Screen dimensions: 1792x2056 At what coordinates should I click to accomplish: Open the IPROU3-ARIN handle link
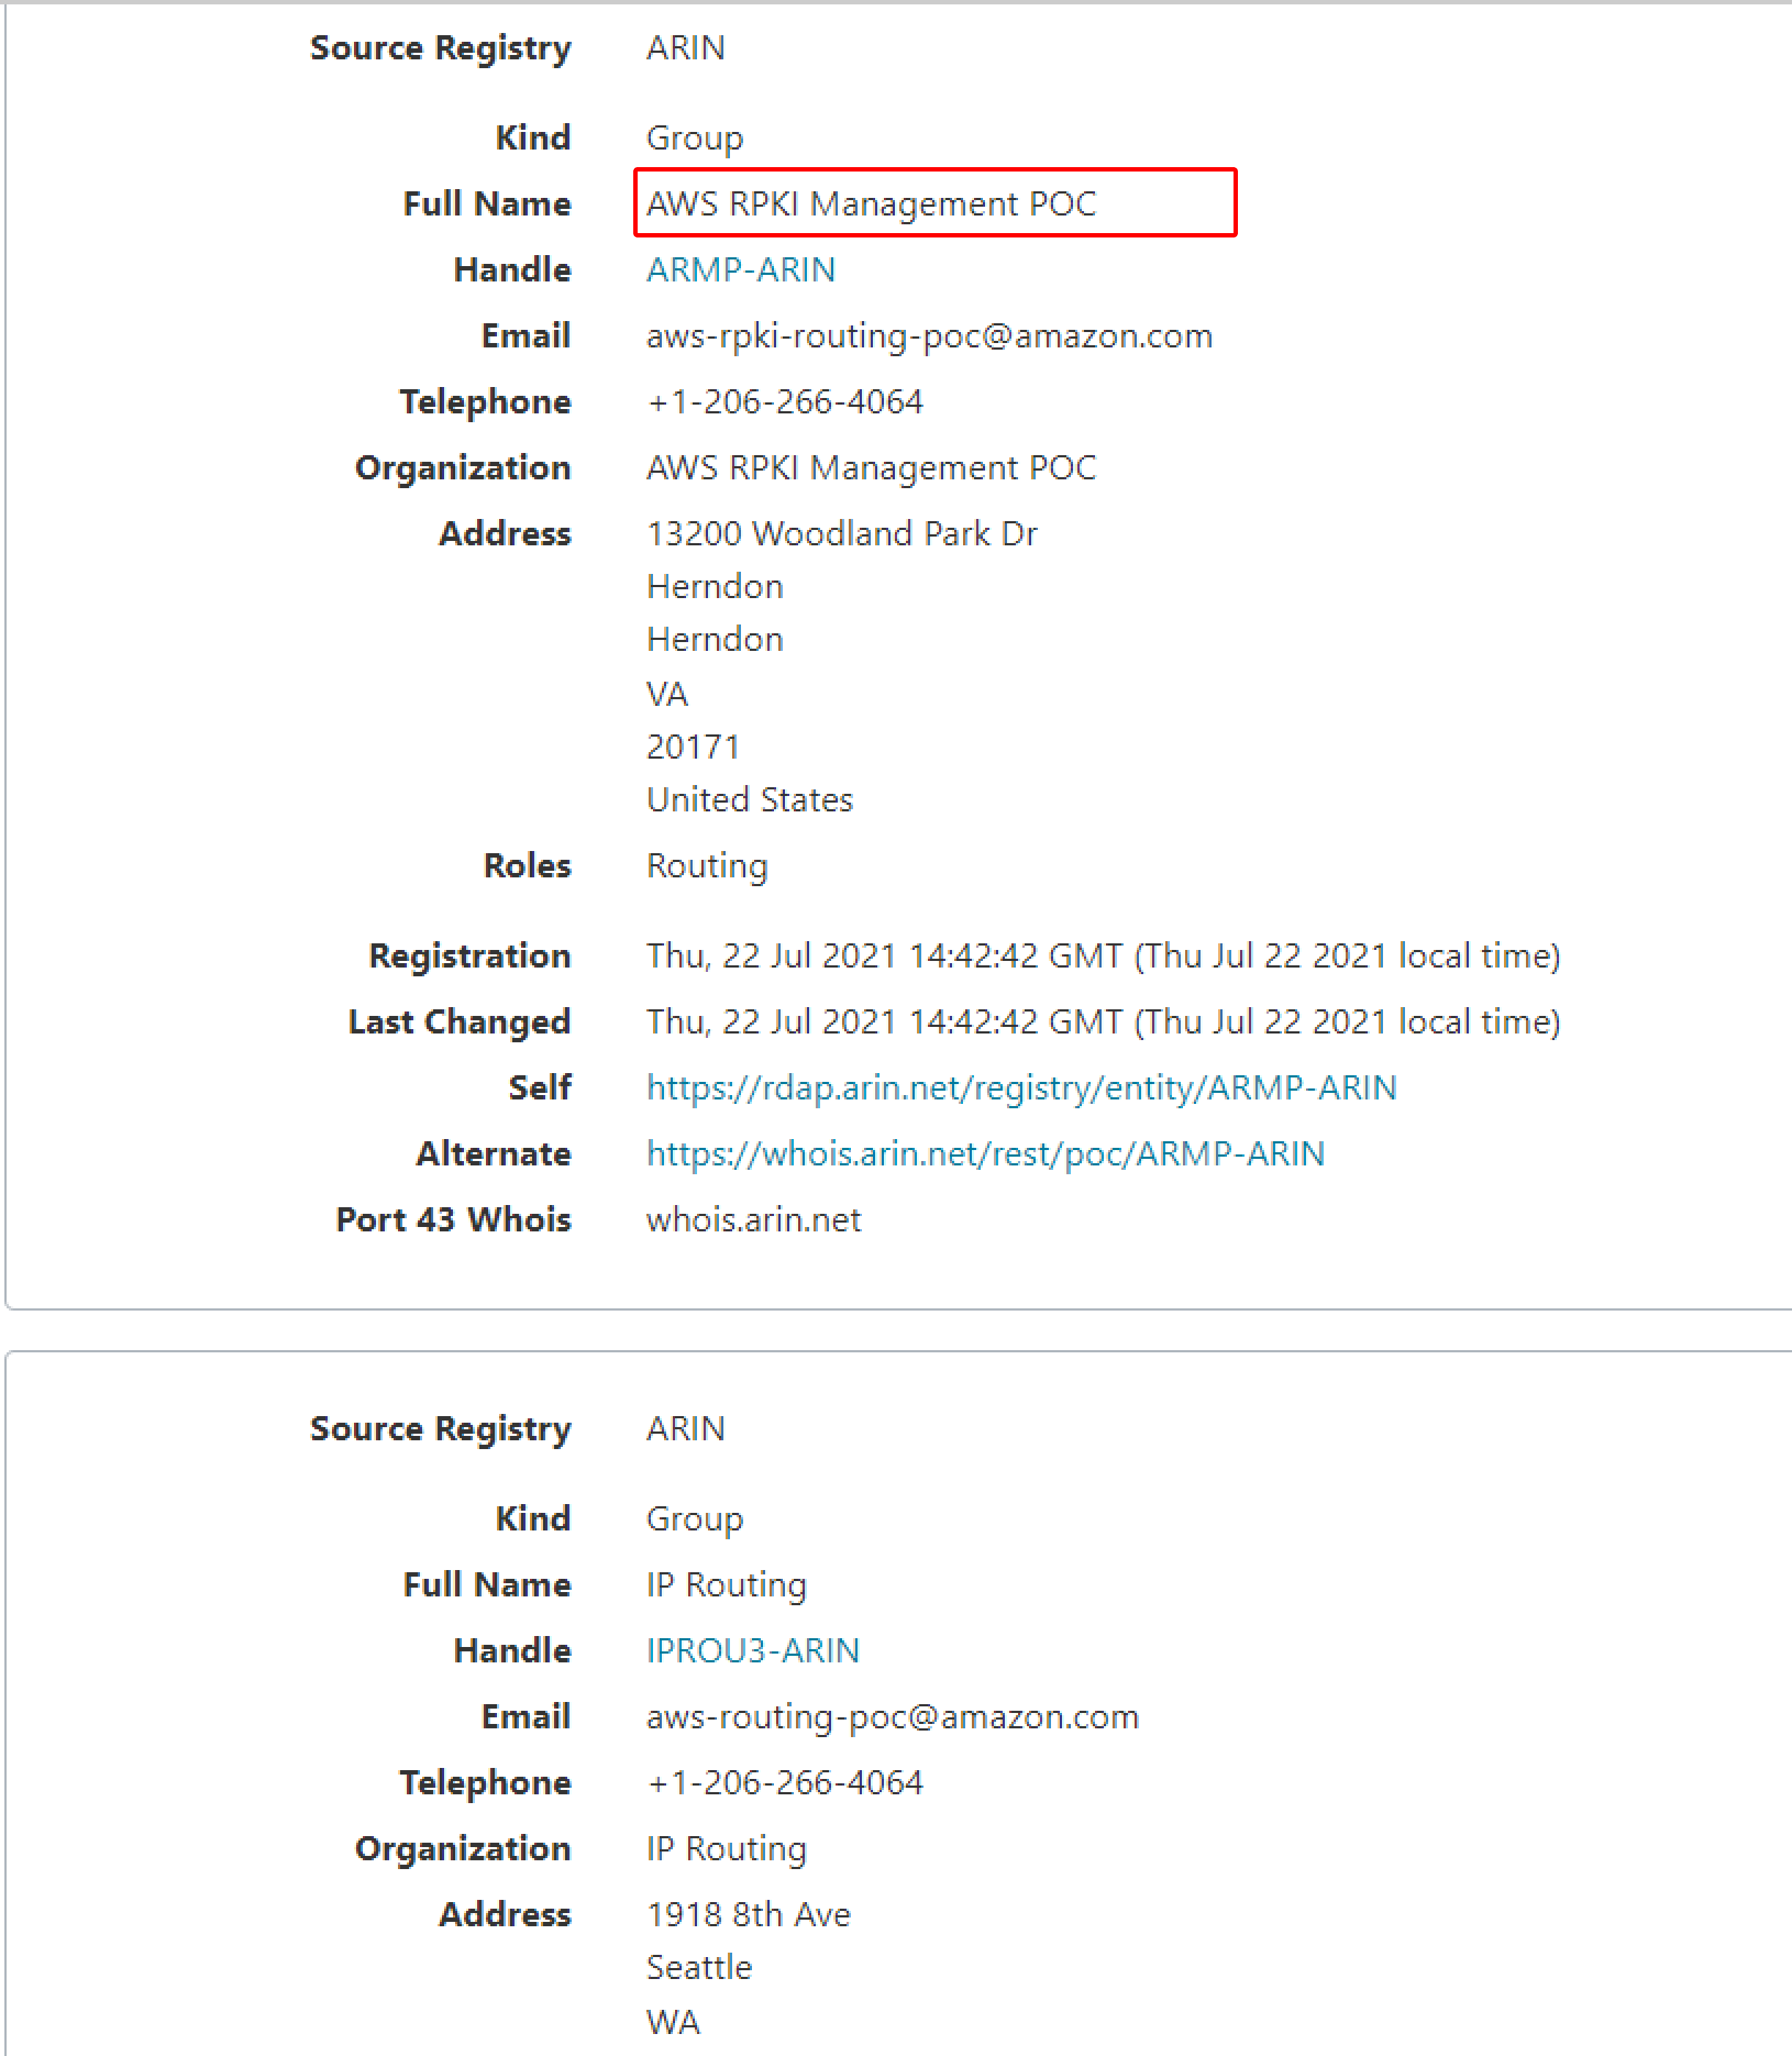click(752, 1651)
